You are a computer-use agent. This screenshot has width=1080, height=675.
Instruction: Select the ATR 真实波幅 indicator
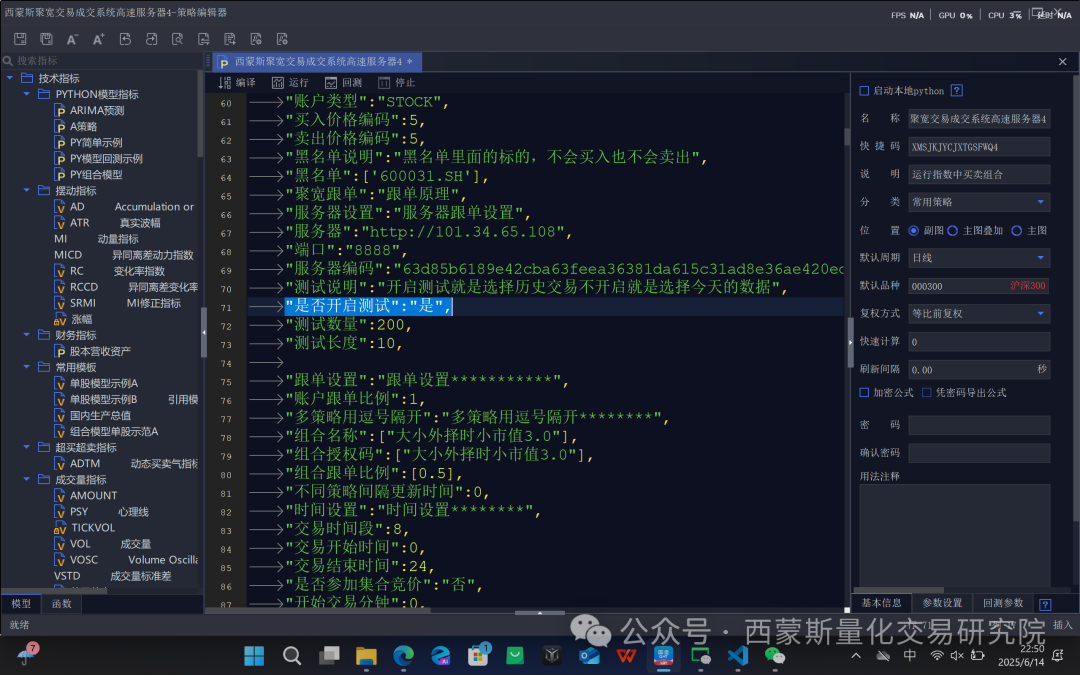107,222
